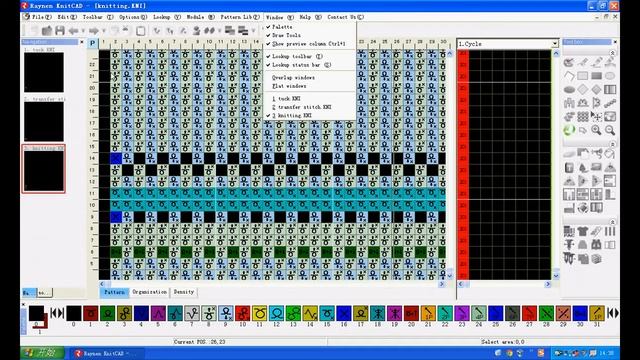This screenshot has width=640, height=360.
Task: Select the filled rectangle drawing tool
Action: tap(596, 76)
